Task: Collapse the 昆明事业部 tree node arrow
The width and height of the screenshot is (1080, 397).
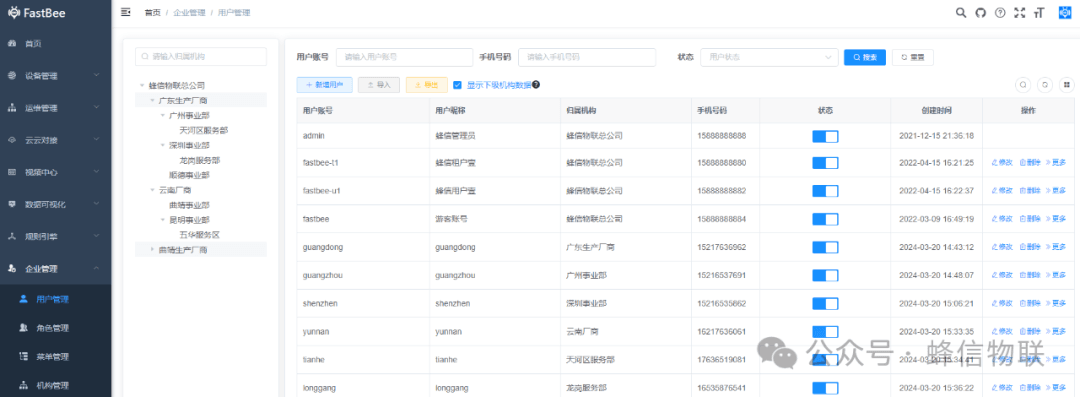Action: 163,220
